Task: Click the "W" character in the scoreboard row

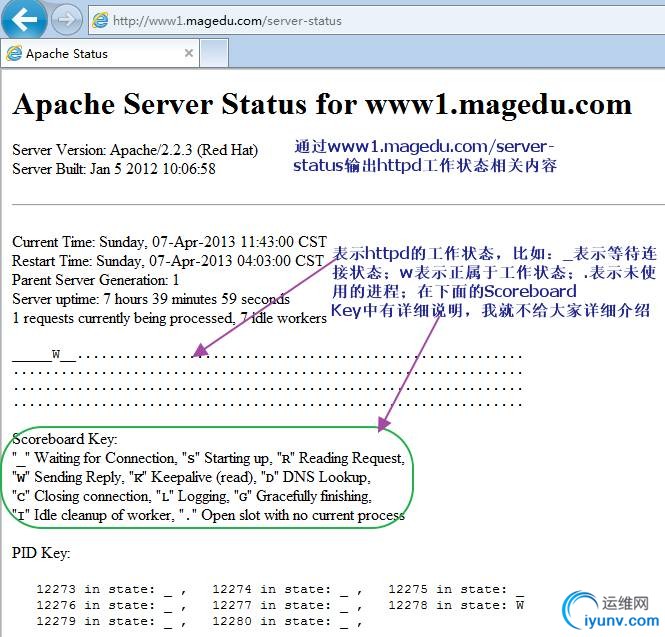Action: [x=56, y=354]
